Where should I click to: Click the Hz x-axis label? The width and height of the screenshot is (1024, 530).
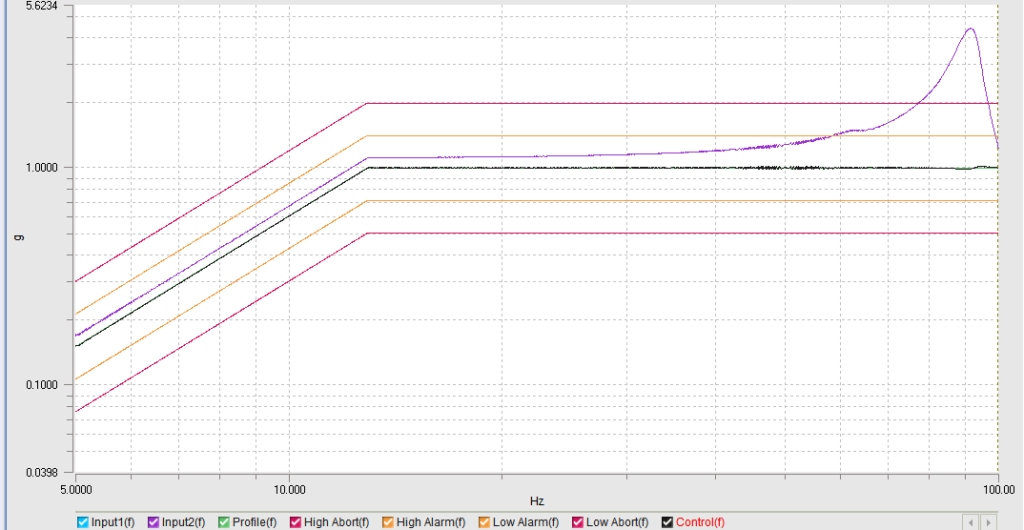tap(537, 500)
